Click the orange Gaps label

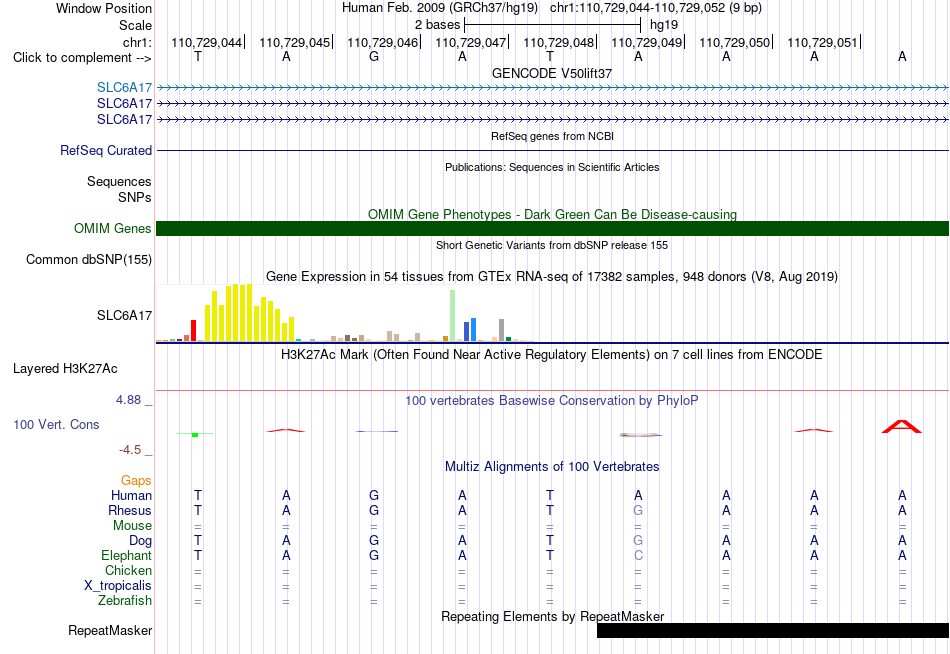[136, 481]
